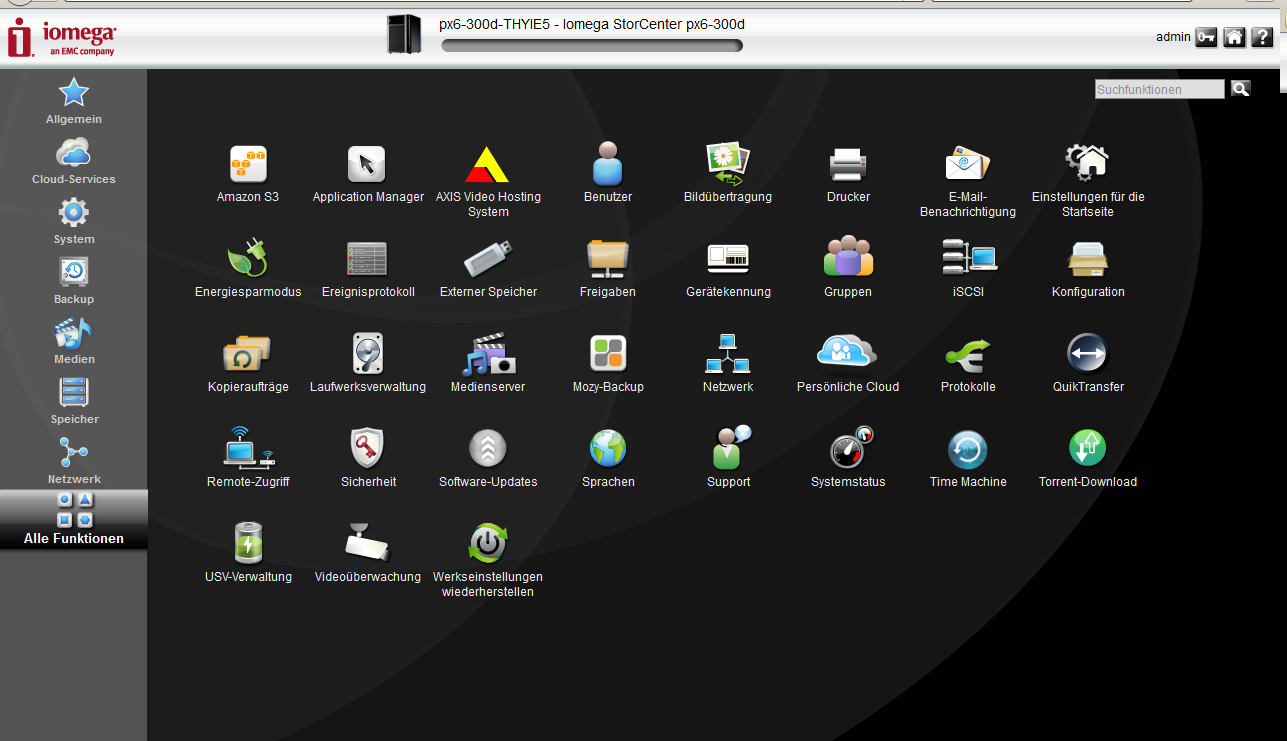The width and height of the screenshot is (1287, 741).
Task: Click the Iomega logo
Action: point(62,38)
